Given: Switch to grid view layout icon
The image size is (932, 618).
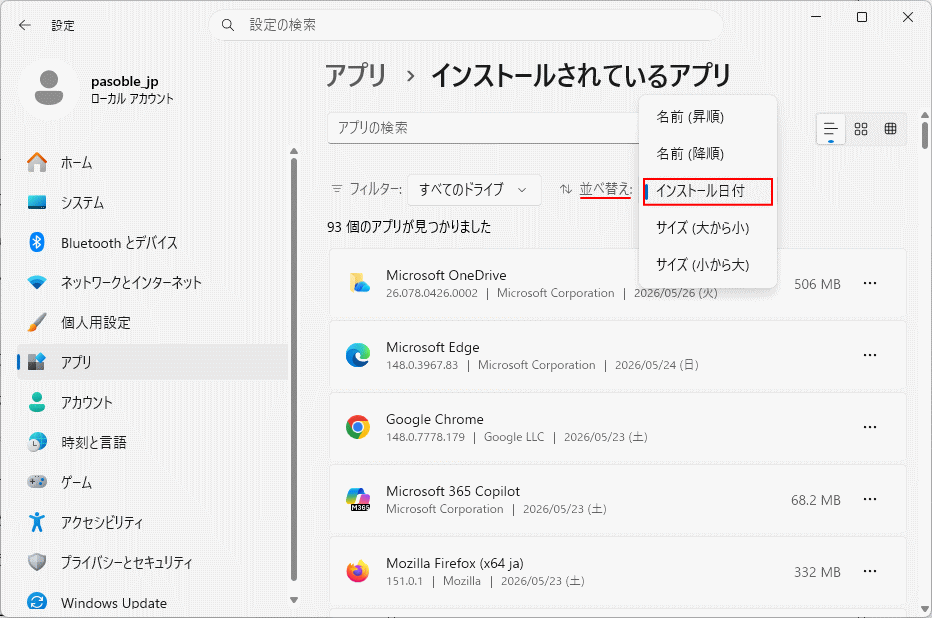Looking at the screenshot, I should coord(861,129).
